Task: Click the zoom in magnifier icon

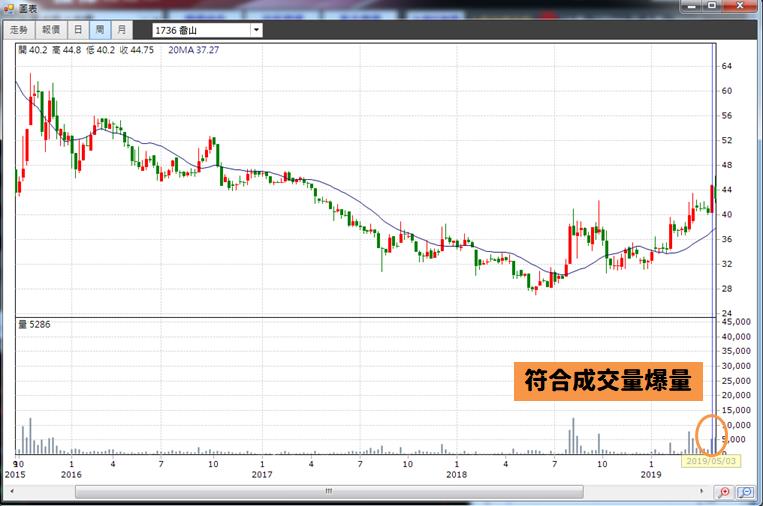Action: point(724,492)
